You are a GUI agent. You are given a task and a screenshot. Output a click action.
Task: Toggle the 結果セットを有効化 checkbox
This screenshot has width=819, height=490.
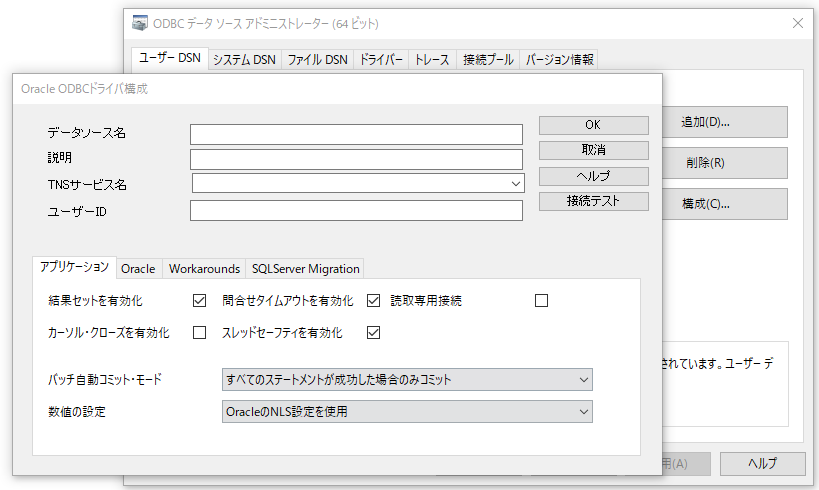(x=199, y=300)
